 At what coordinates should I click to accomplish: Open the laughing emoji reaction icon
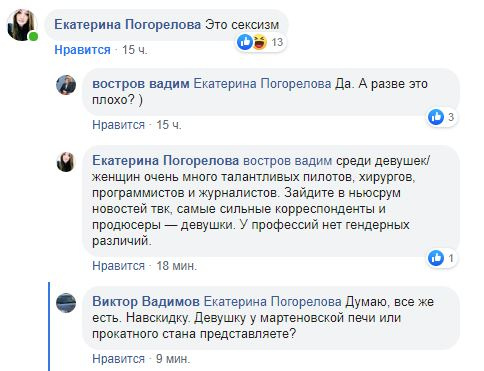(x=260, y=42)
